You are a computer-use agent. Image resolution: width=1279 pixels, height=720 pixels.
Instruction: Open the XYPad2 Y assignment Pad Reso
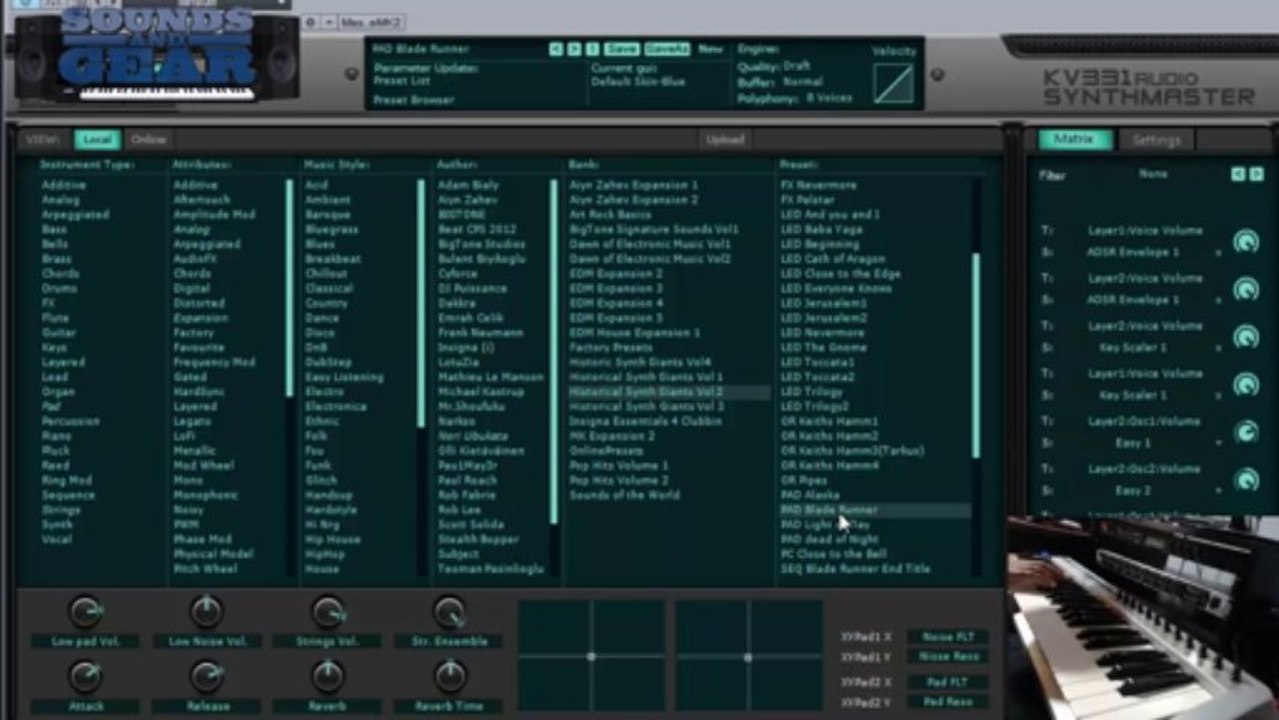coord(948,704)
